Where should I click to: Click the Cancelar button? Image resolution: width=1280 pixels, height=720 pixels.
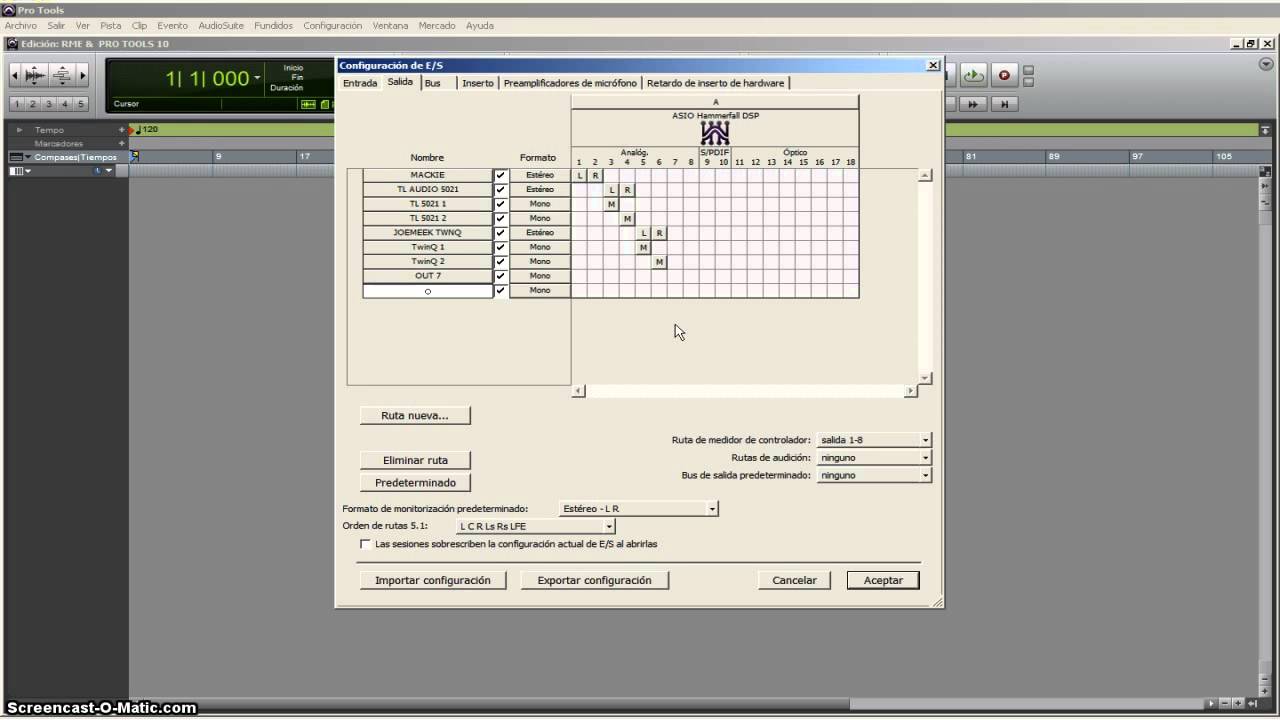[x=795, y=580]
